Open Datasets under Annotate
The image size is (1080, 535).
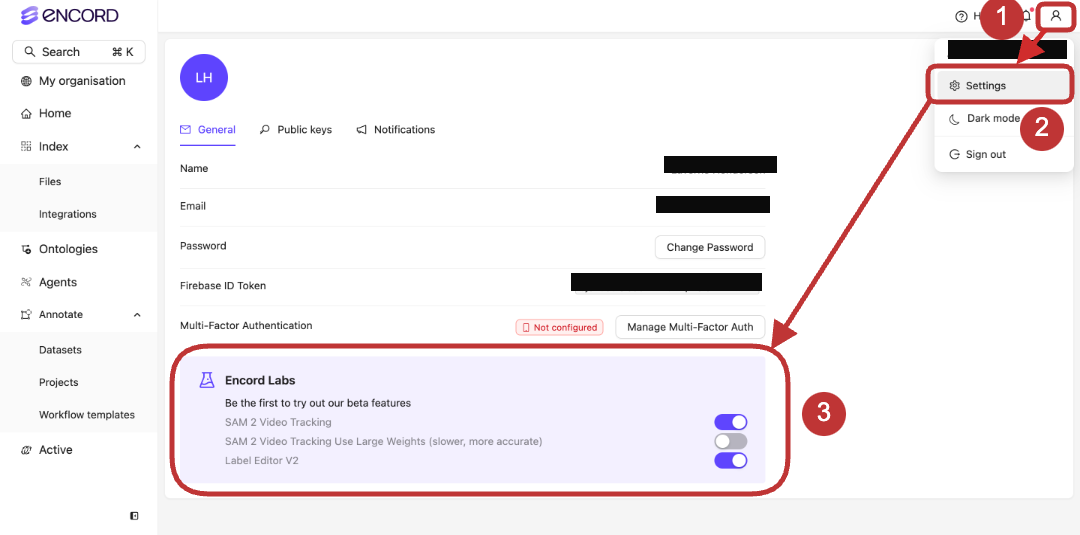61,350
